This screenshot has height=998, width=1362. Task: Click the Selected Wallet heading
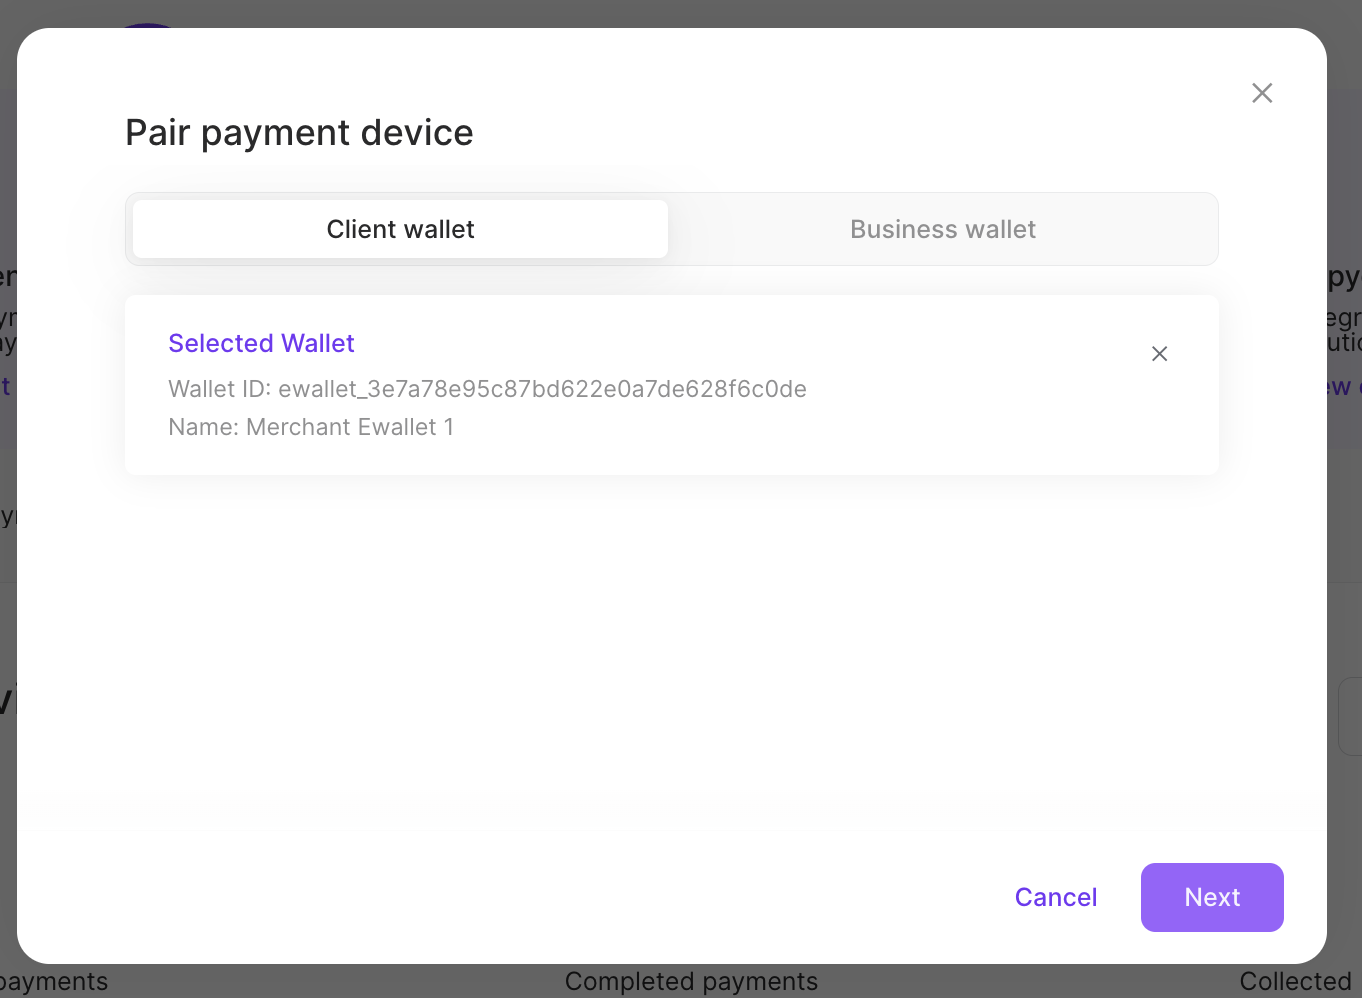(261, 343)
